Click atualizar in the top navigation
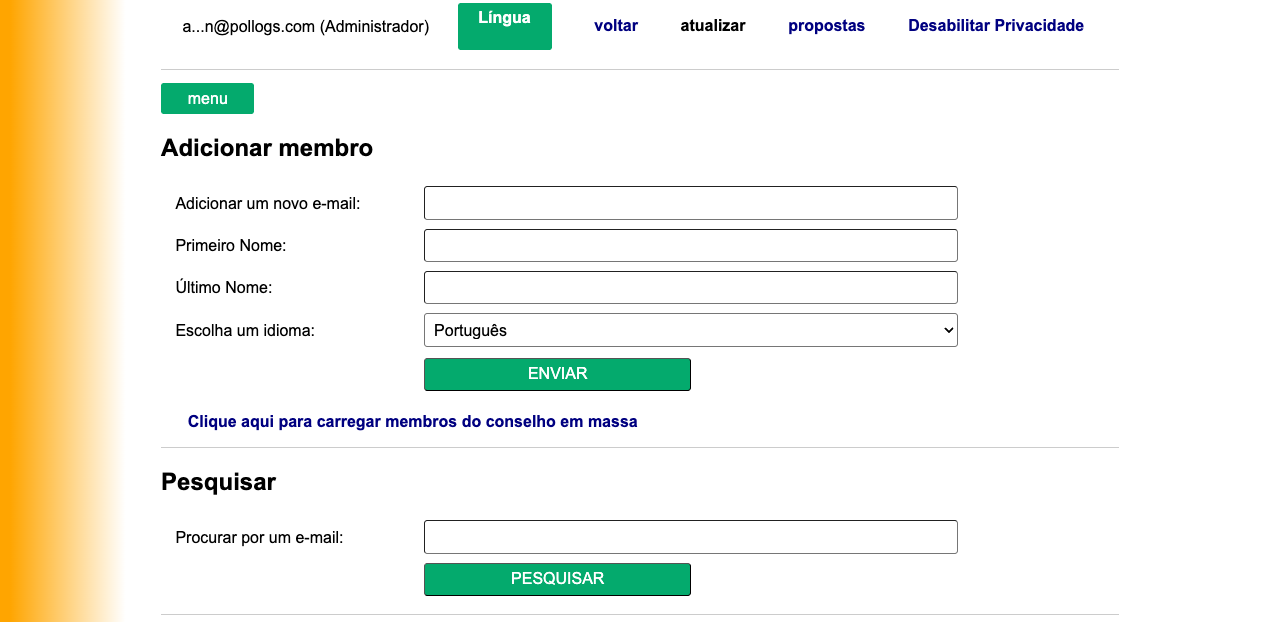1281x622 pixels. [712, 25]
